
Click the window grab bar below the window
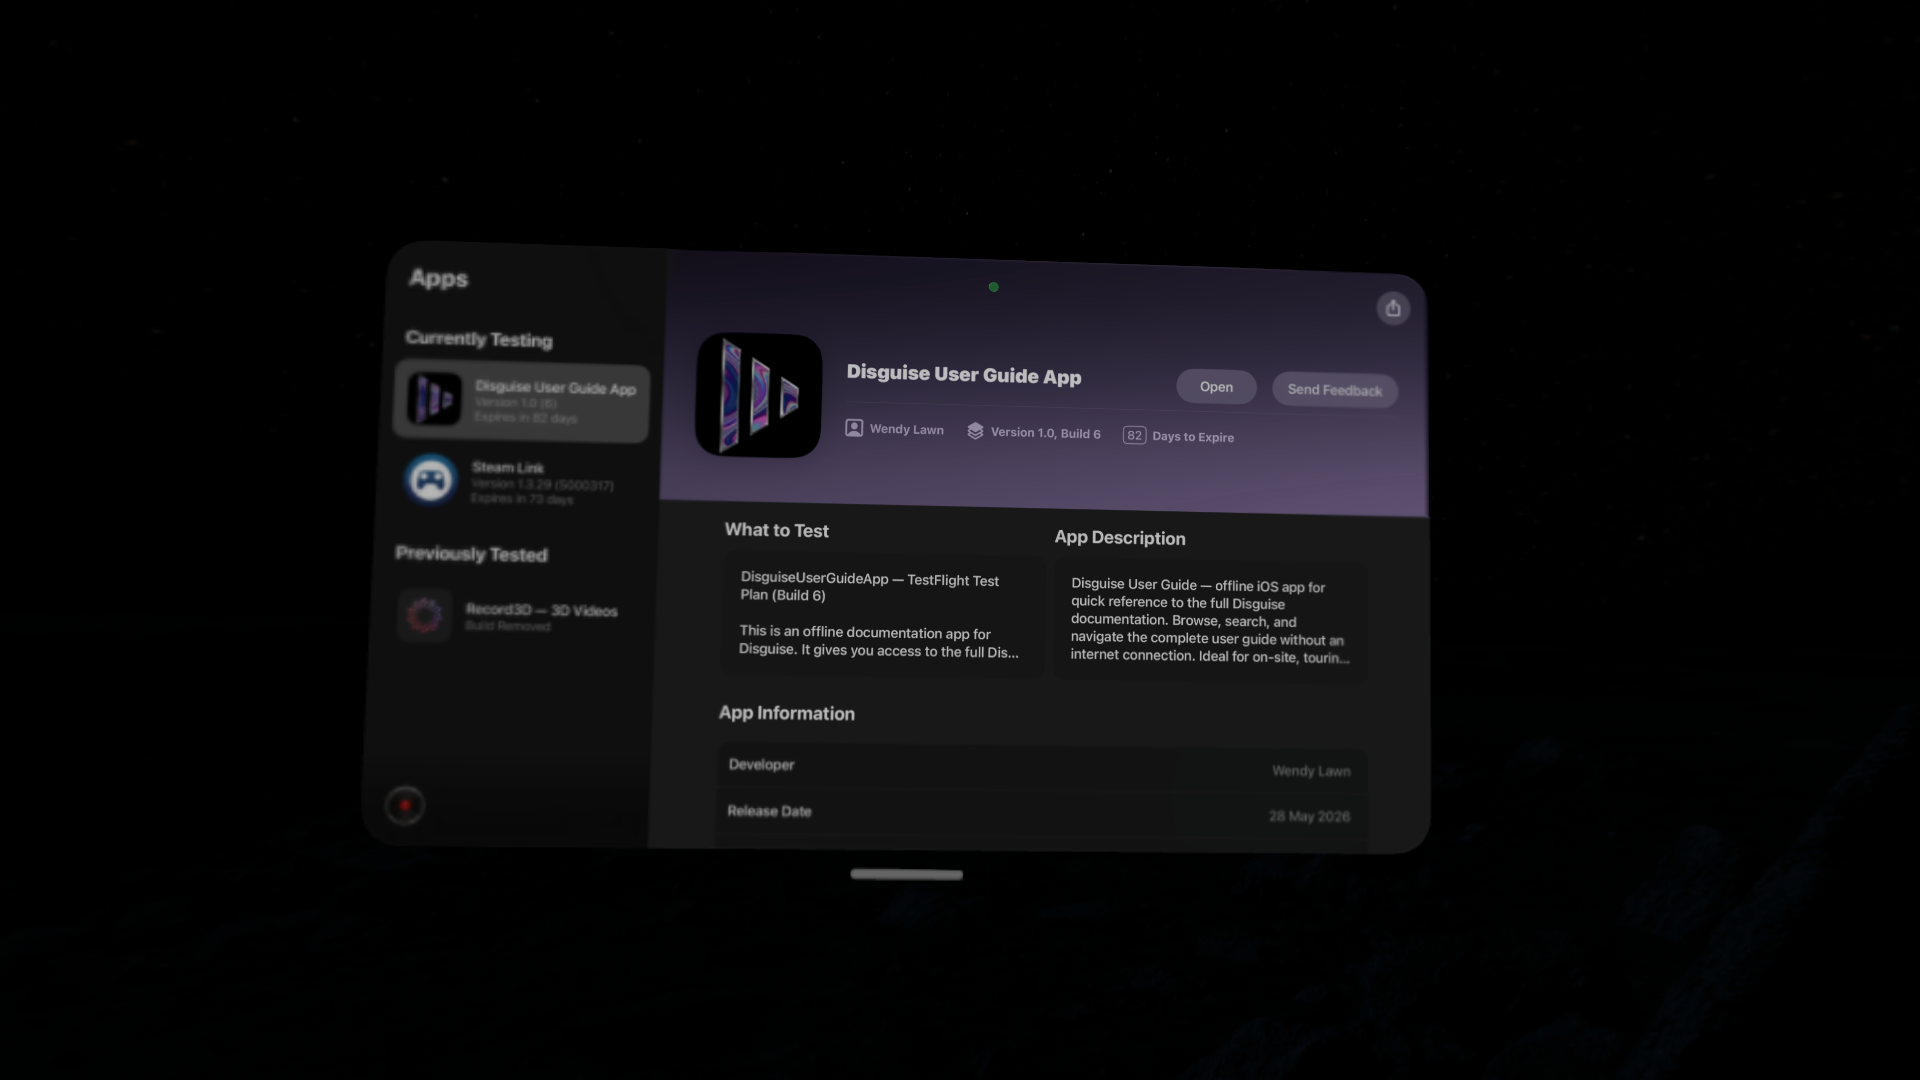tap(907, 874)
